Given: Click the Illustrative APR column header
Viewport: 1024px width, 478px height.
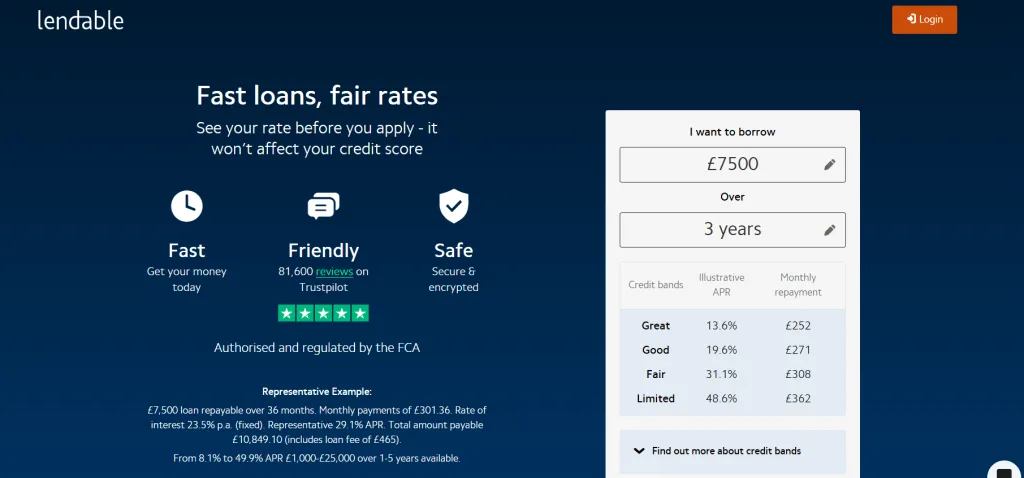Looking at the screenshot, I should point(722,285).
